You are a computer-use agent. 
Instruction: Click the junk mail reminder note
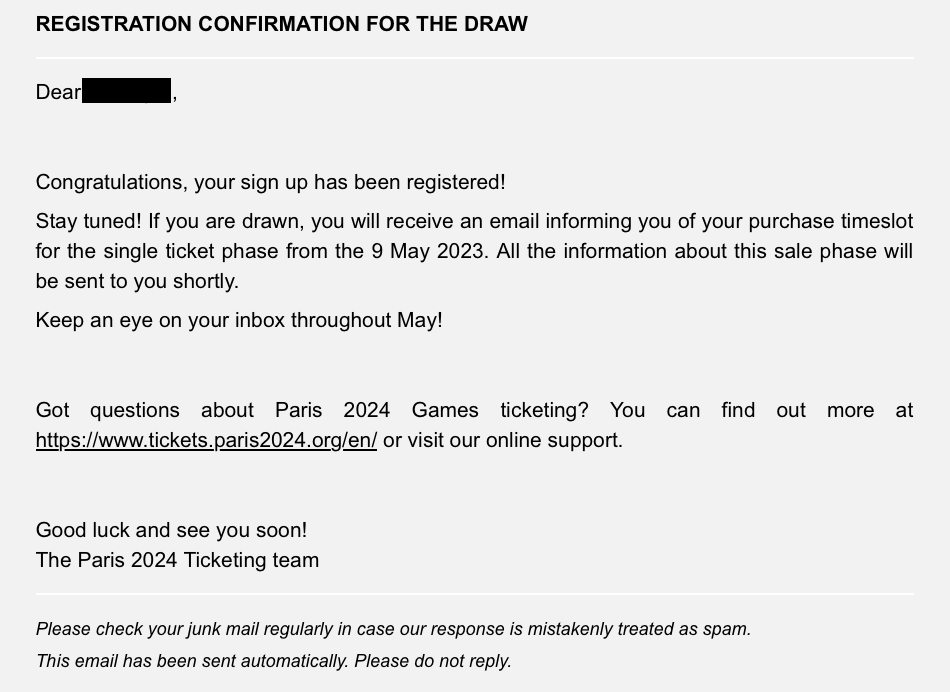[x=393, y=629]
